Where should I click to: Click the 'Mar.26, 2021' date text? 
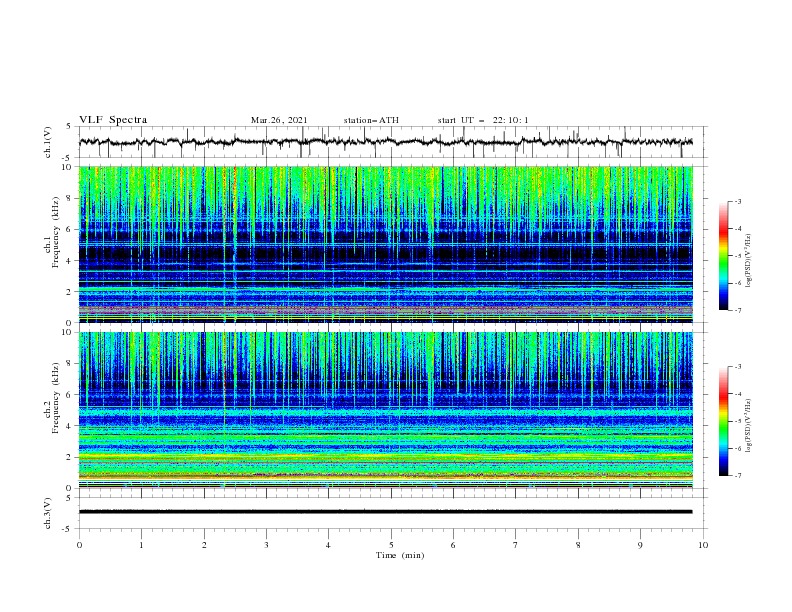point(279,120)
